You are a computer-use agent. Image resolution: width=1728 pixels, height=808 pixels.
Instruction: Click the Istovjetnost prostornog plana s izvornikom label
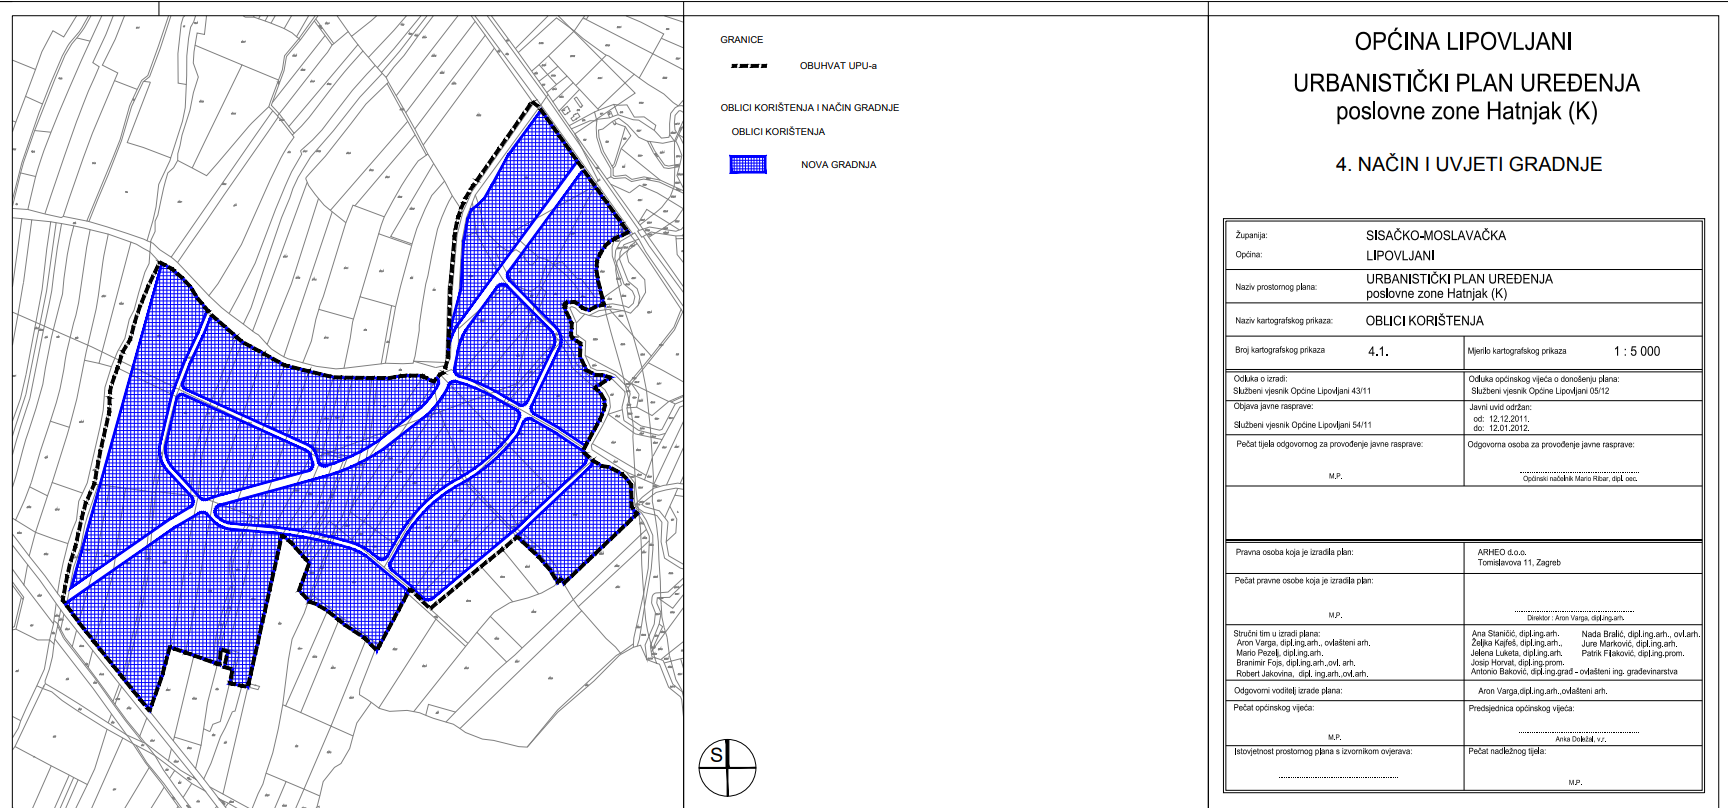(1322, 751)
